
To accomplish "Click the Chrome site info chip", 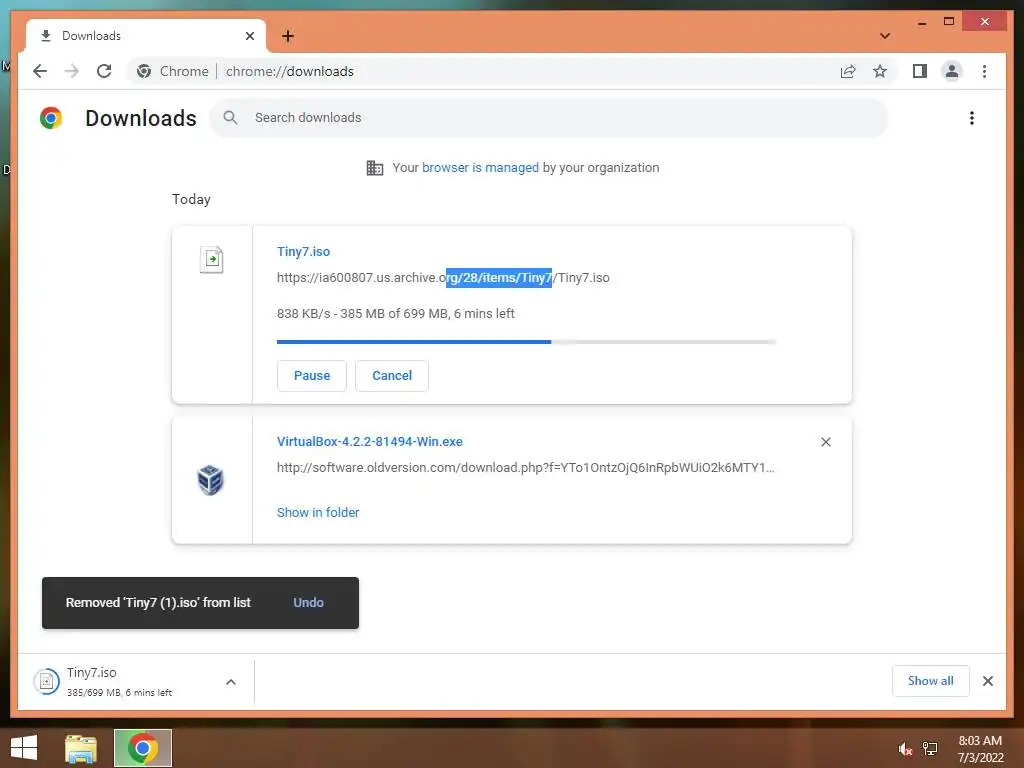I will tap(173, 71).
